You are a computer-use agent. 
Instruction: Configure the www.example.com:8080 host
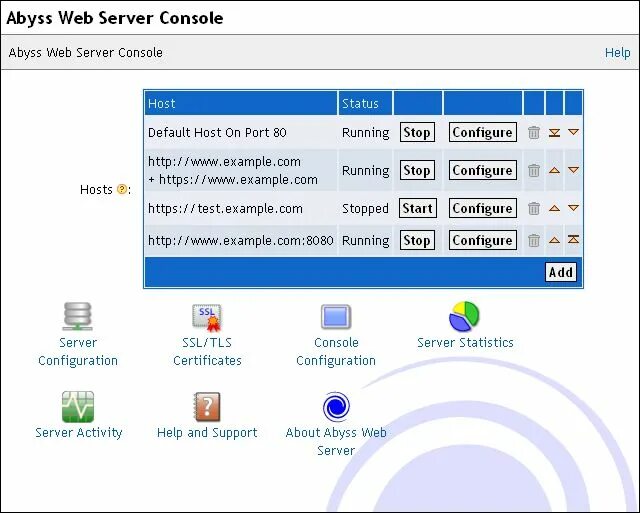(x=483, y=240)
